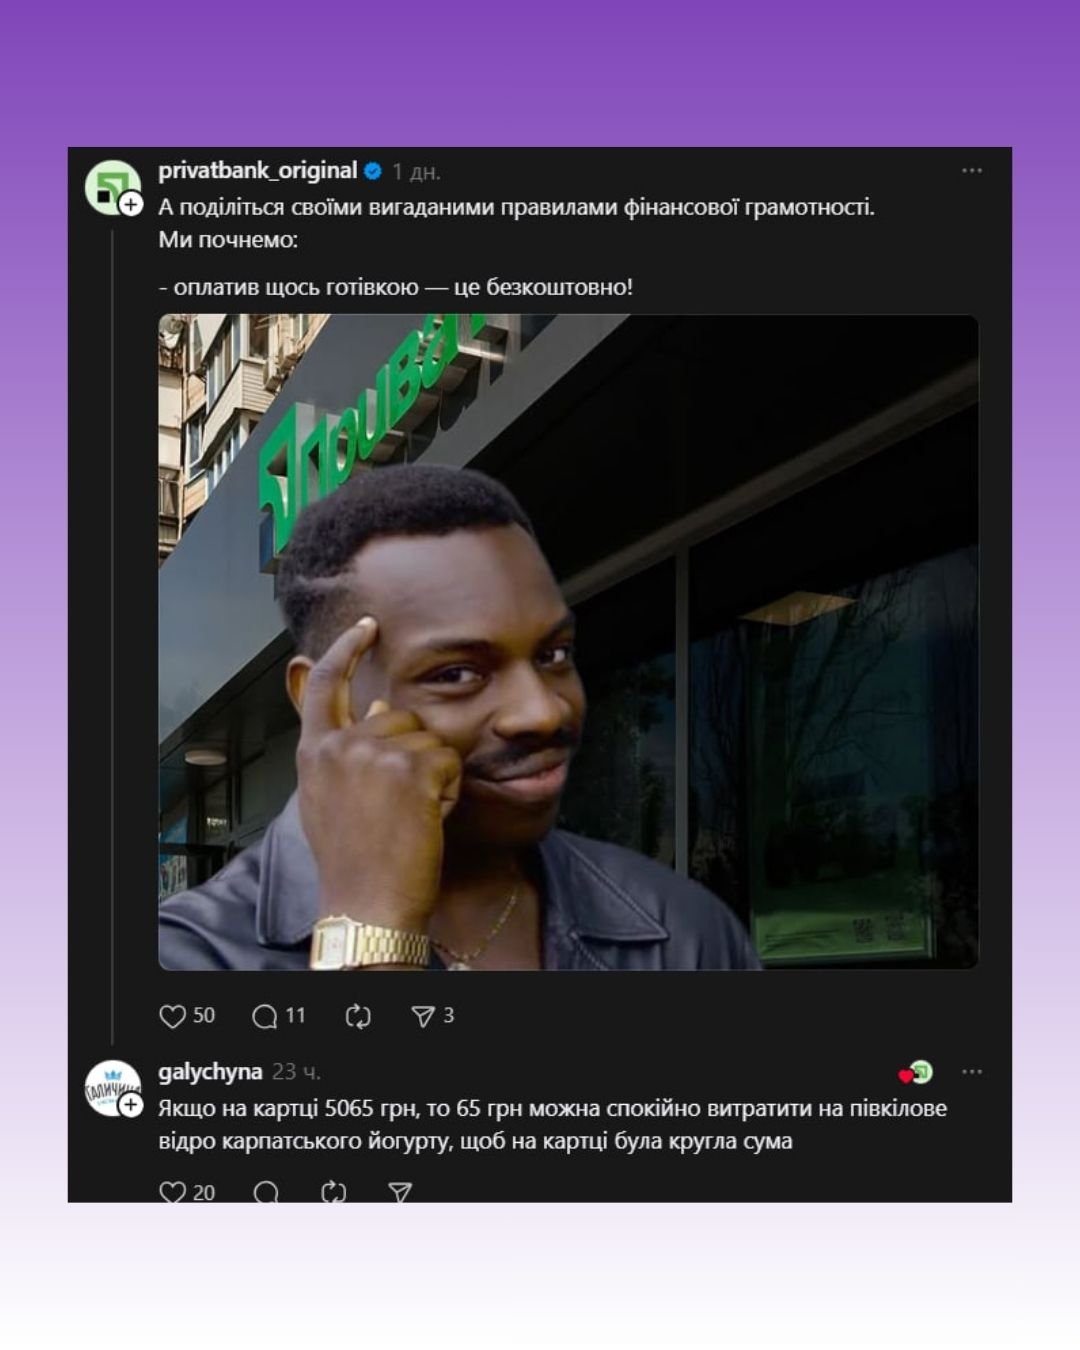The image size is (1080, 1350).
Task: Like the galychyna reply
Action: click(x=172, y=1191)
